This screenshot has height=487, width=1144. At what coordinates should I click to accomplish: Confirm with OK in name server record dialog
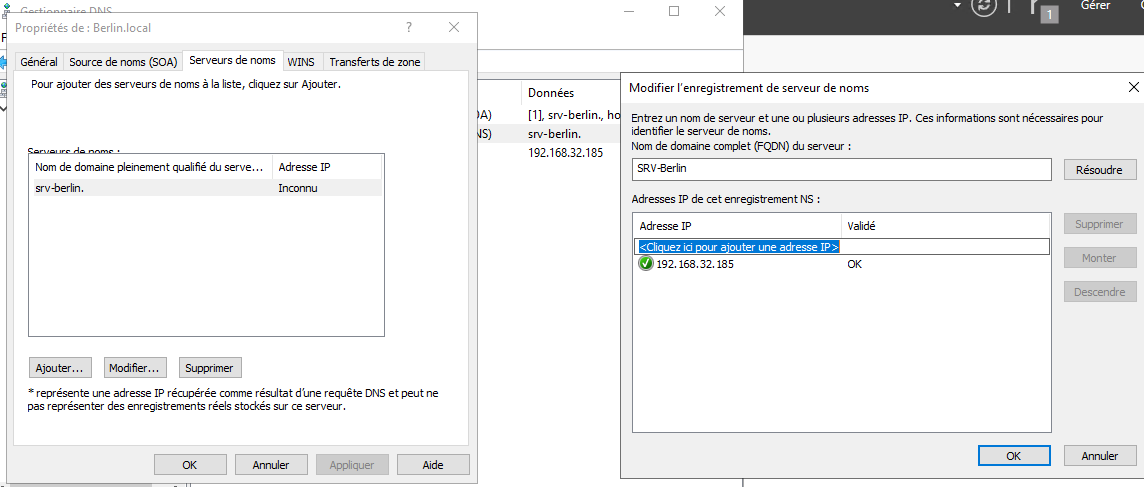tap(1013, 456)
